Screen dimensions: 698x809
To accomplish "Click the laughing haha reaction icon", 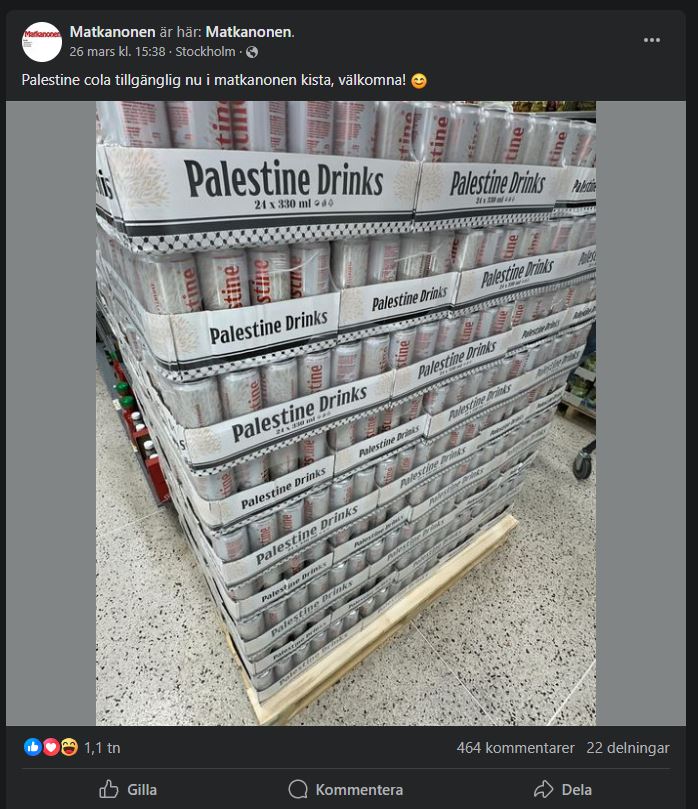I will (69, 747).
